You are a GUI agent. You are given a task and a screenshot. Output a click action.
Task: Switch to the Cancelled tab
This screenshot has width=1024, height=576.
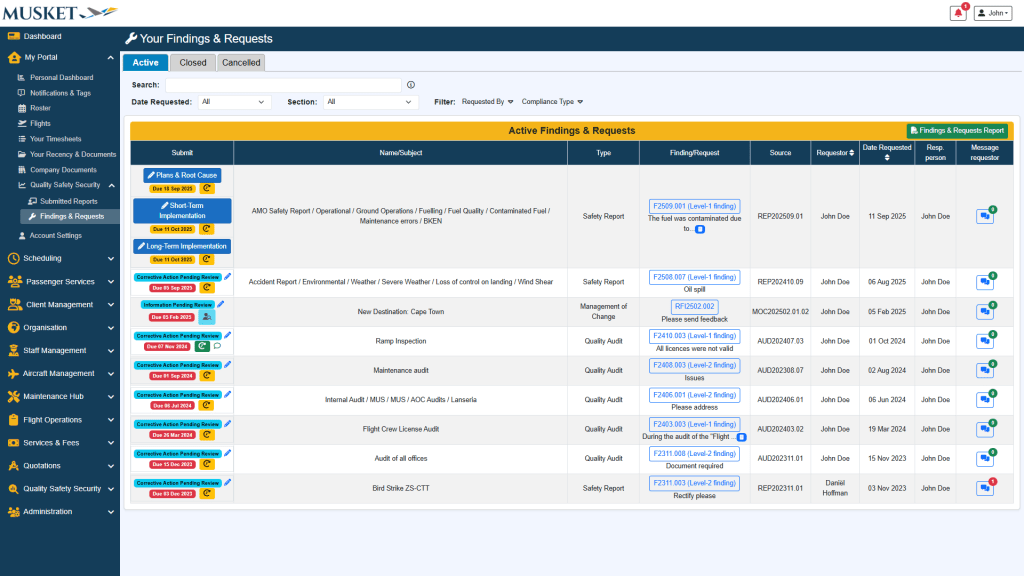[x=241, y=62]
